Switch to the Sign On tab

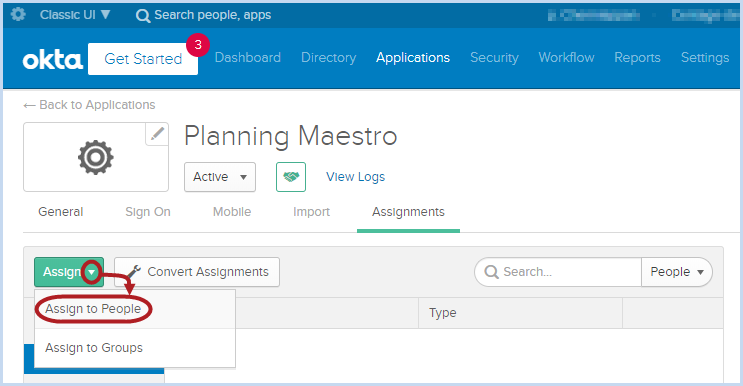tap(148, 212)
